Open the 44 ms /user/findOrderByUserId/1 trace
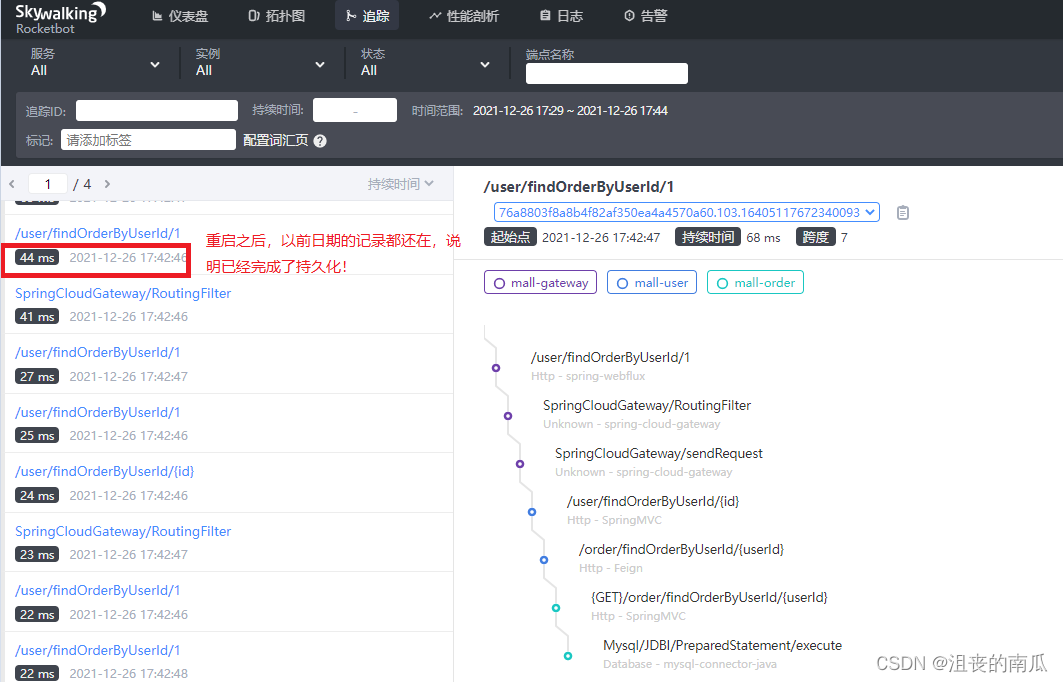This screenshot has height=682, width=1063. 228,244
